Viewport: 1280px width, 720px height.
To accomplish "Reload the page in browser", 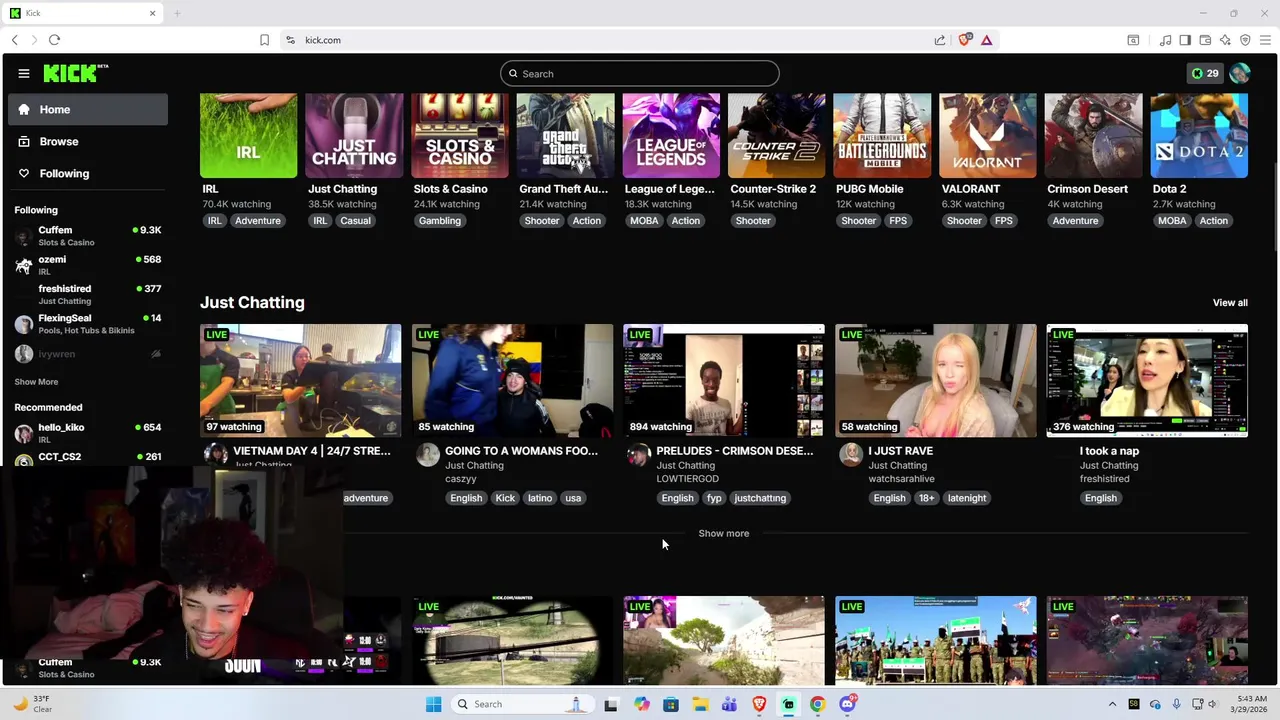I will pyautogui.click(x=54, y=40).
